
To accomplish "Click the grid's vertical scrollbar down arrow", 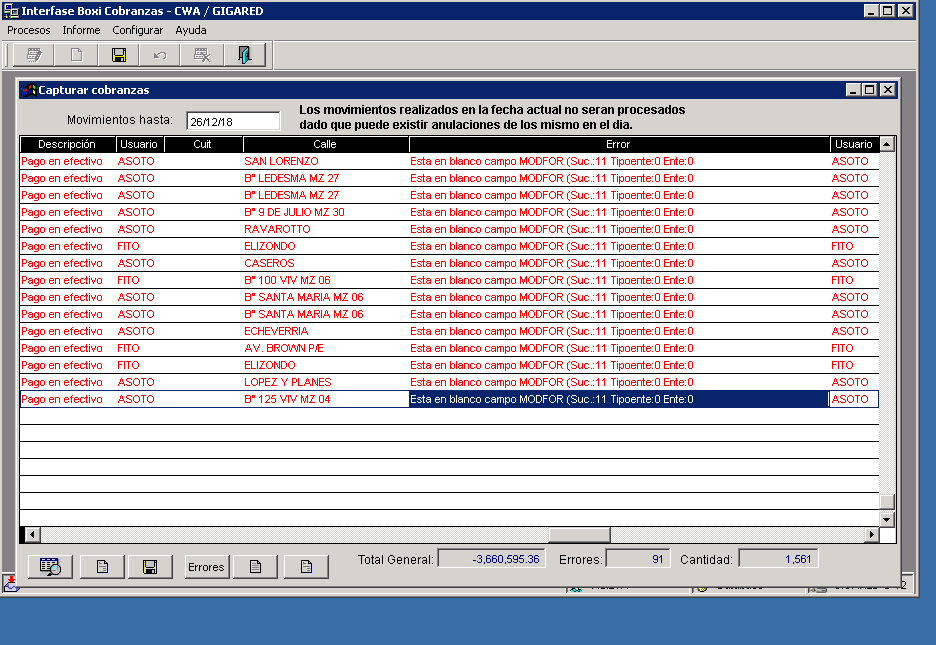I will point(886,519).
